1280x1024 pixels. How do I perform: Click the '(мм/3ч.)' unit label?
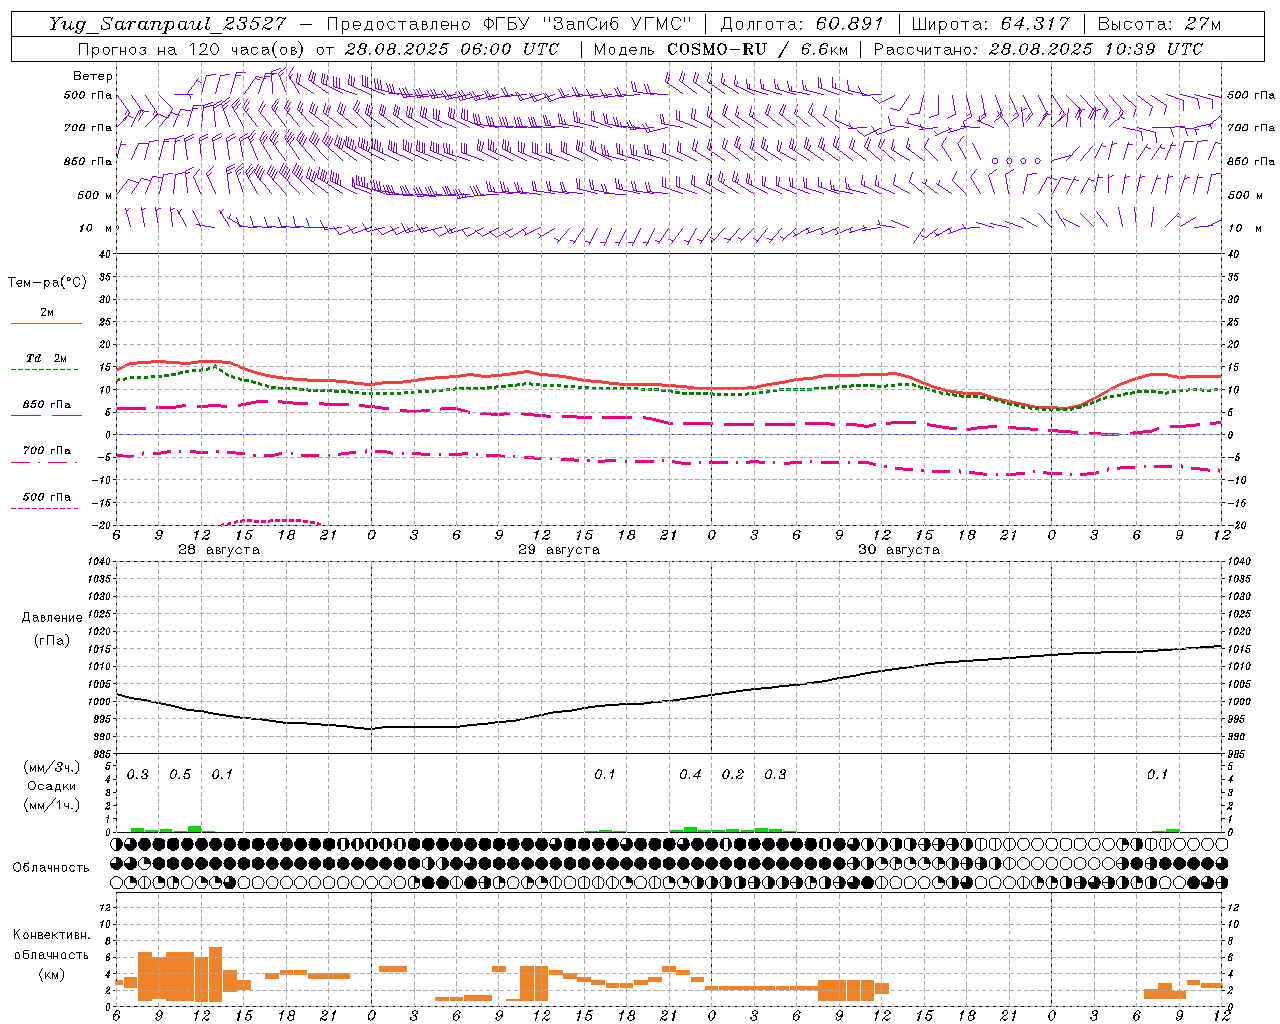[51, 767]
